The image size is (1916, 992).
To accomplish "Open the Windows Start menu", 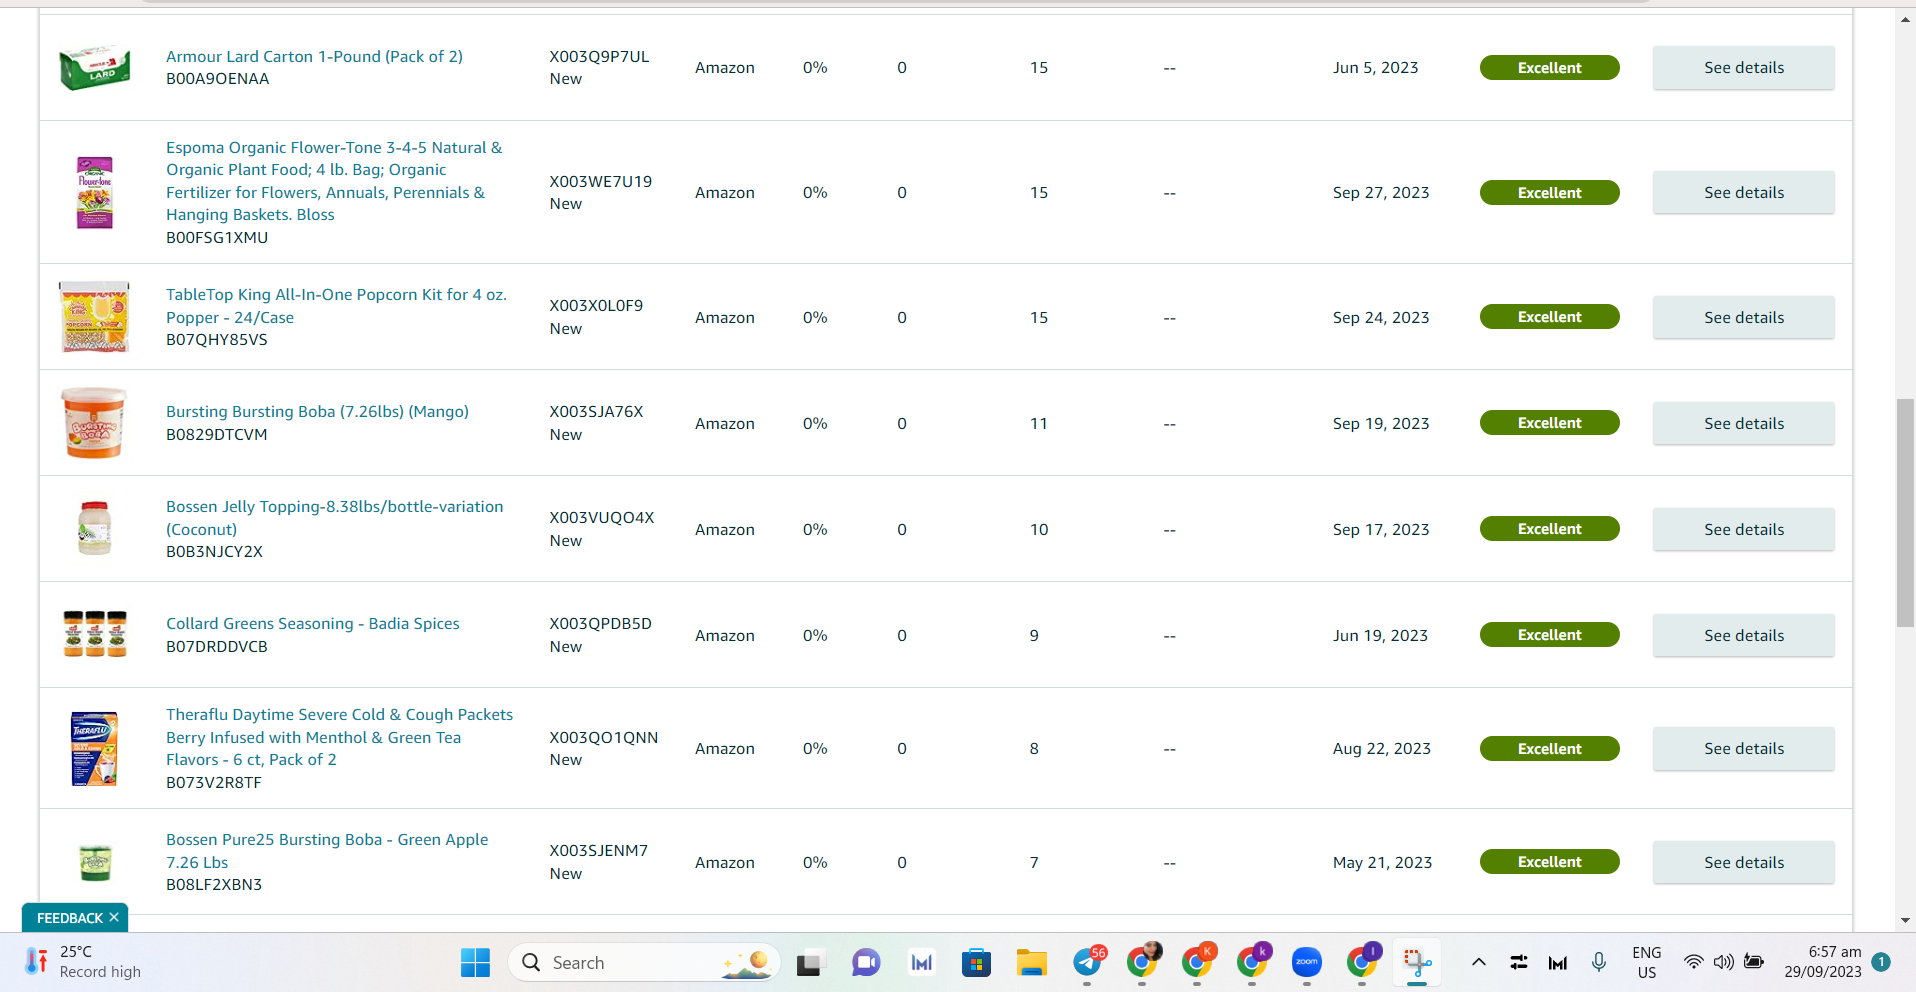I will [475, 963].
